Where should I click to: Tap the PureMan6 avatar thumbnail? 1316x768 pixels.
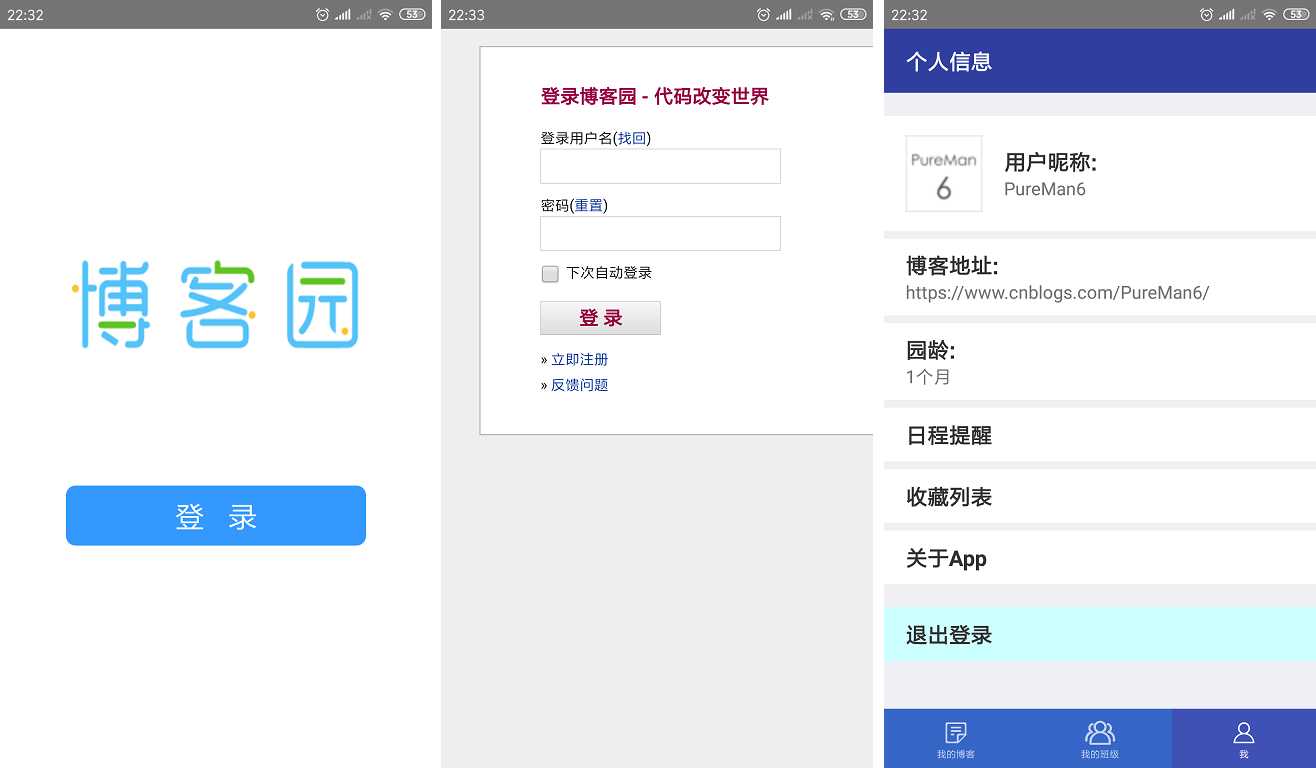[x=944, y=174]
